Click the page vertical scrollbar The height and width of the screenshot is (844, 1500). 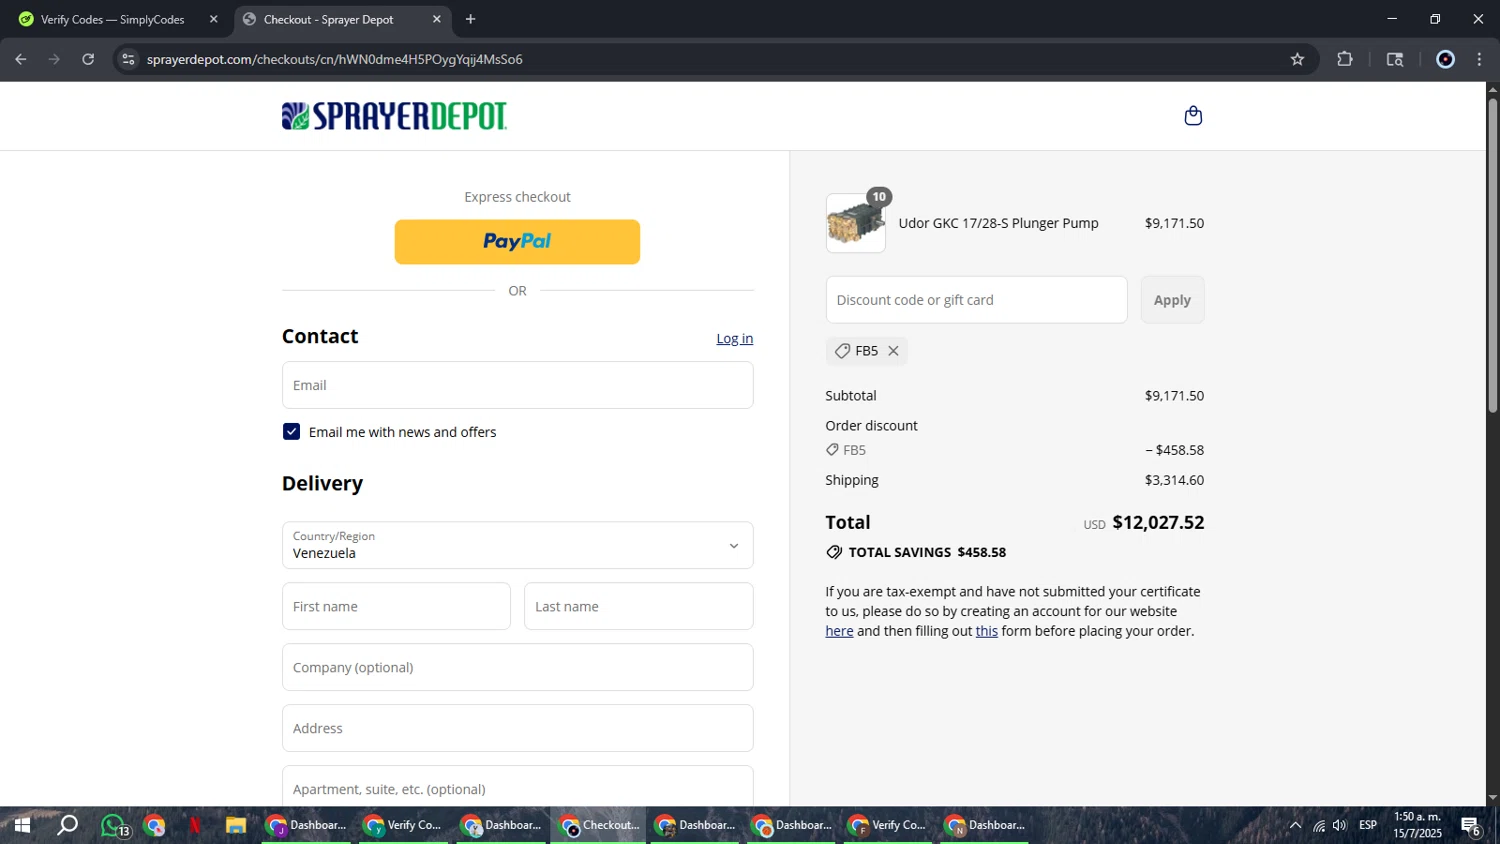(1492, 256)
